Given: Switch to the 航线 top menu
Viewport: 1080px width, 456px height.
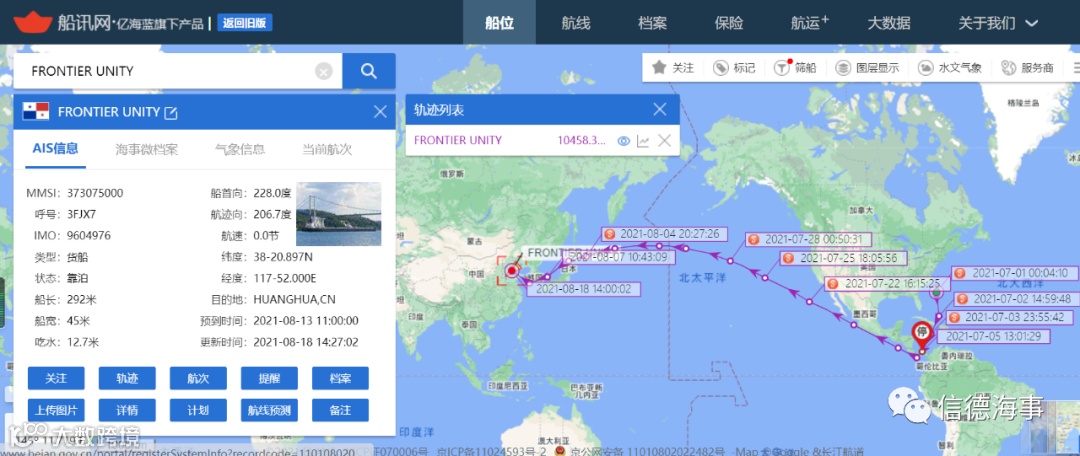Looking at the screenshot, I should click(x=576, y=23).
